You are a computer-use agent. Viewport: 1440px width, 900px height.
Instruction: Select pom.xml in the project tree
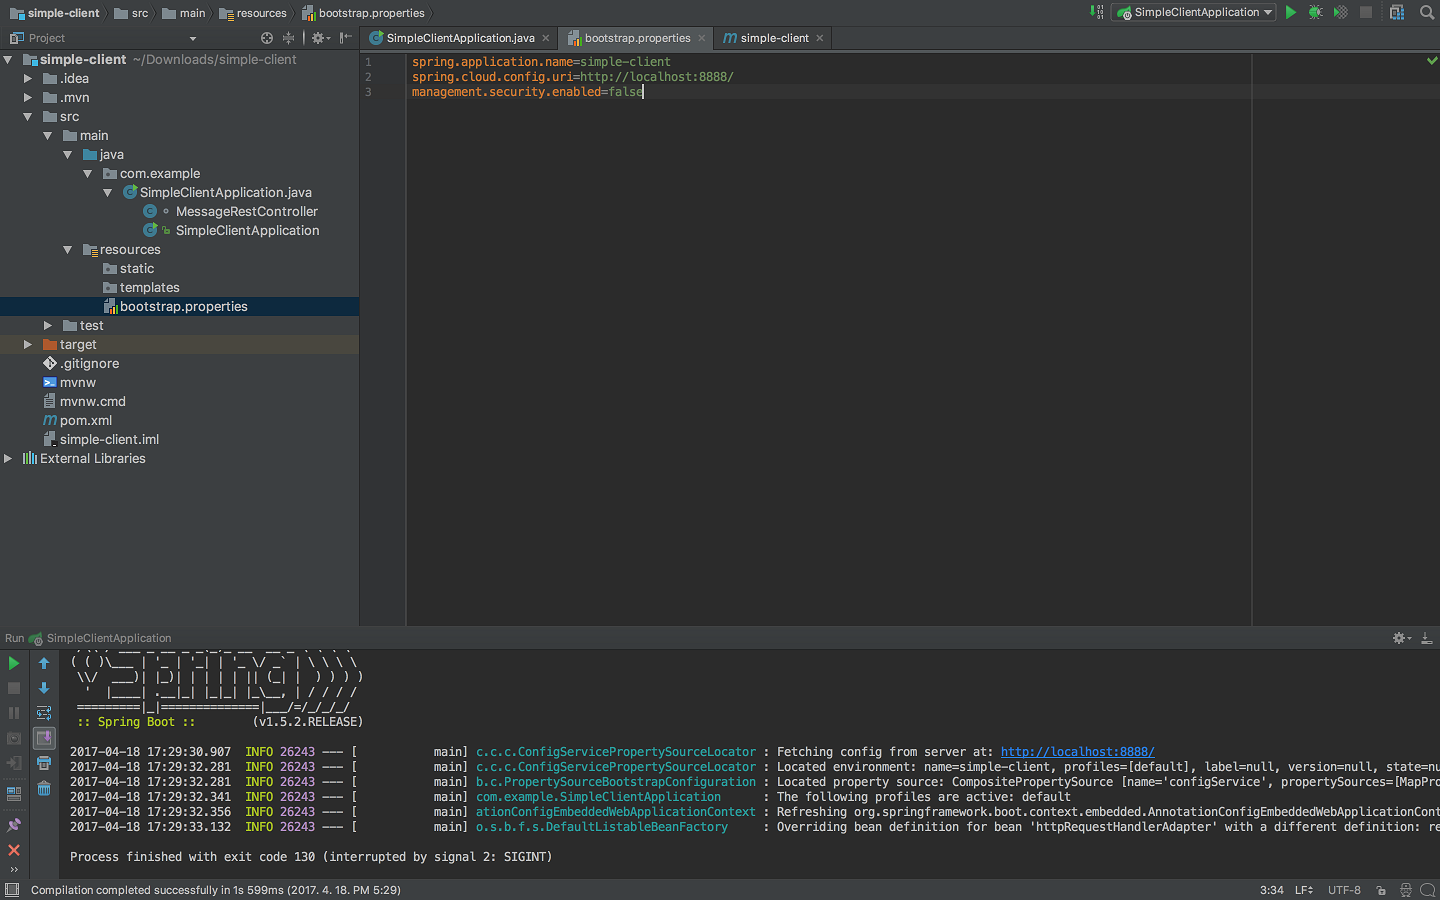[86, 420]
